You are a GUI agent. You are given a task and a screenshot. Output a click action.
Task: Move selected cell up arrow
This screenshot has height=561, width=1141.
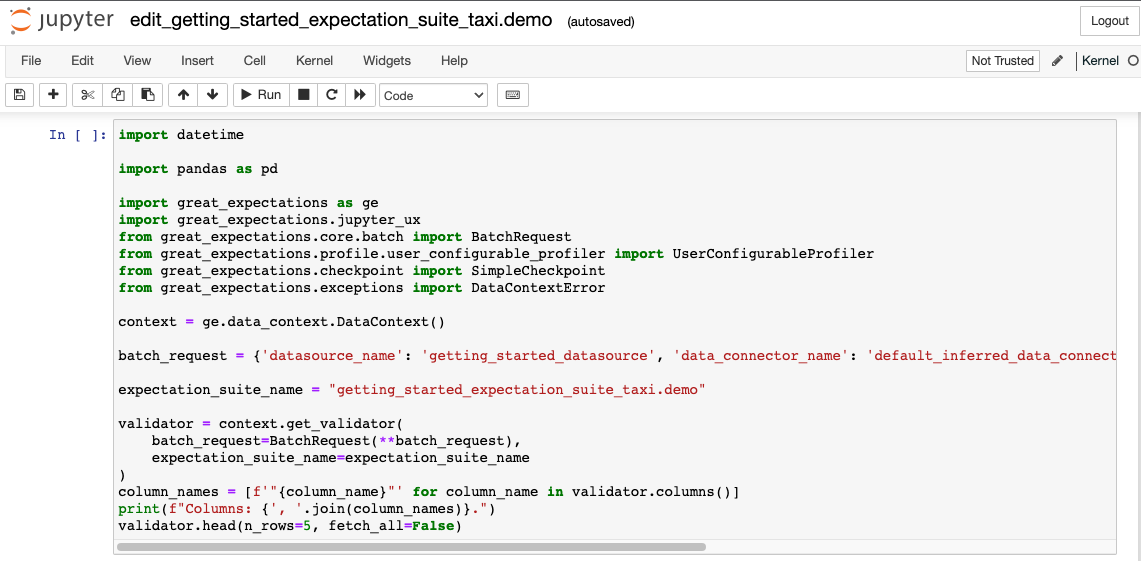[183, 95]
